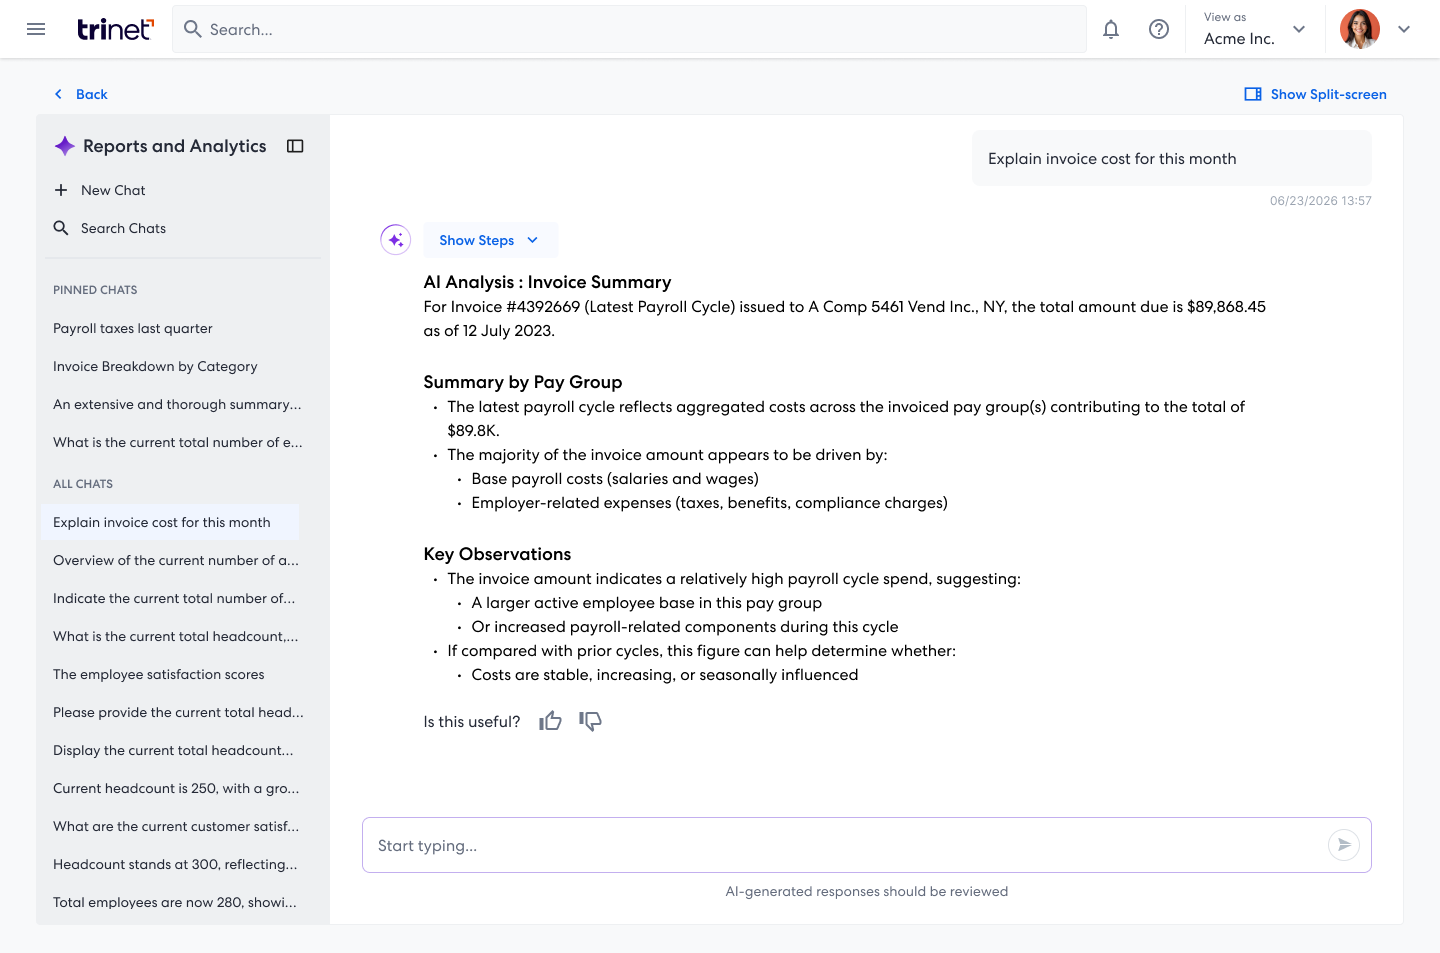Open the hamburger navigation menu
The width and height of the screenshot is (1440, 953).
(x=36, y=29)
